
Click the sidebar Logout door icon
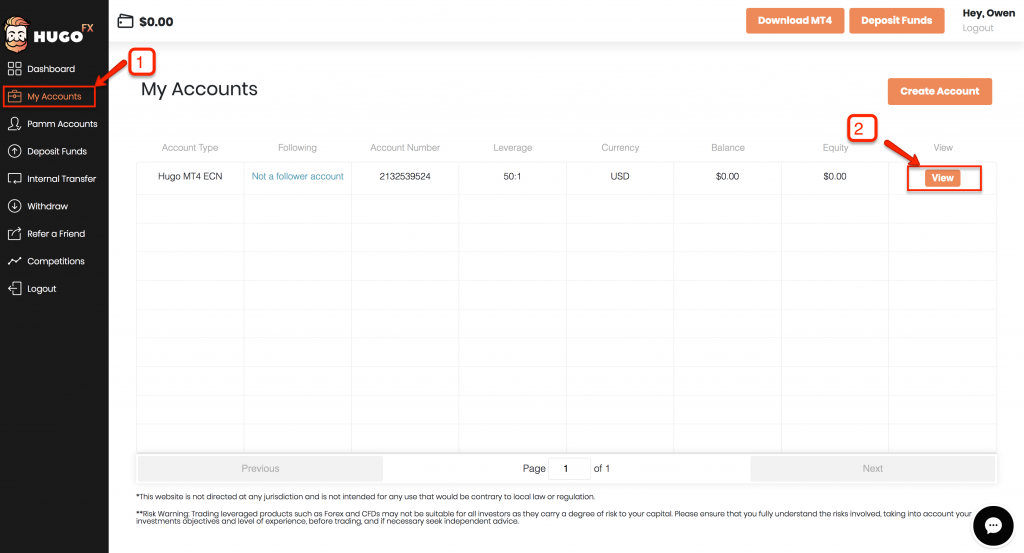[x=14, y=288]
